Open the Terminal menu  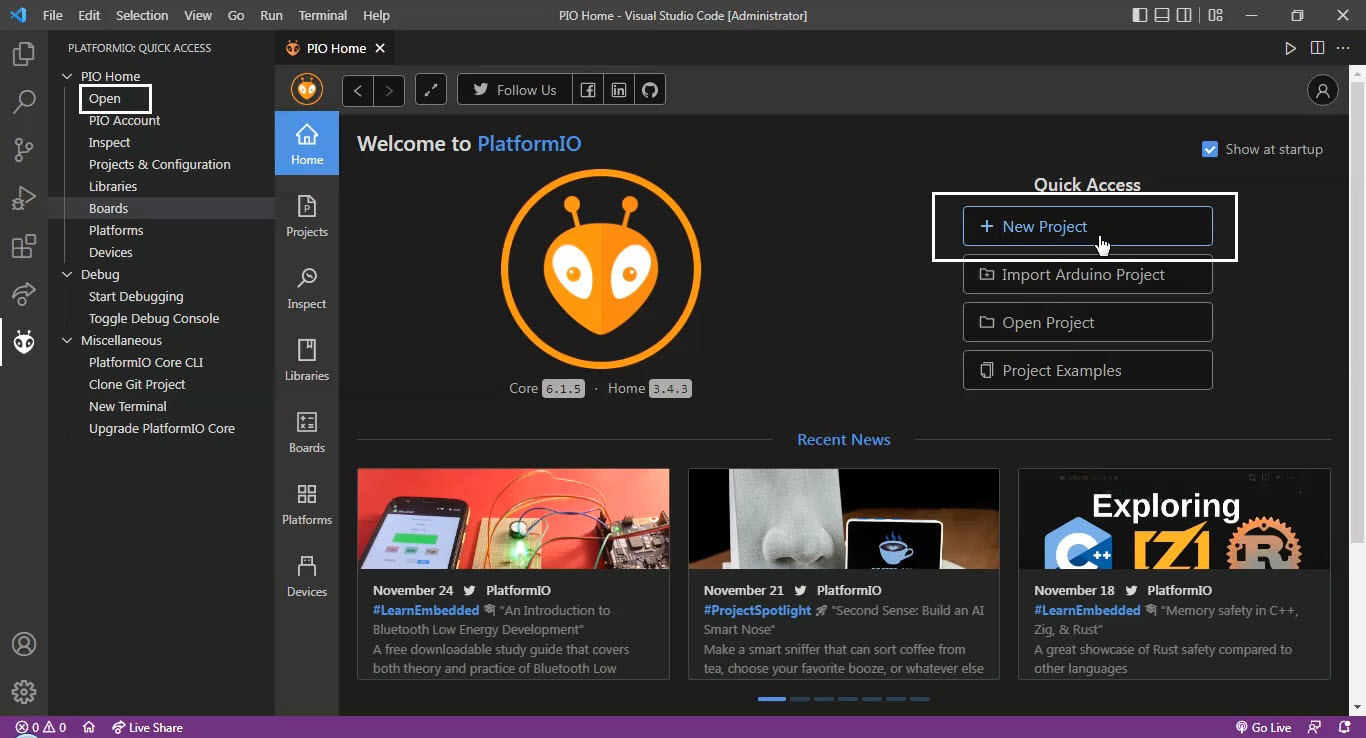[x=323, y=15]
